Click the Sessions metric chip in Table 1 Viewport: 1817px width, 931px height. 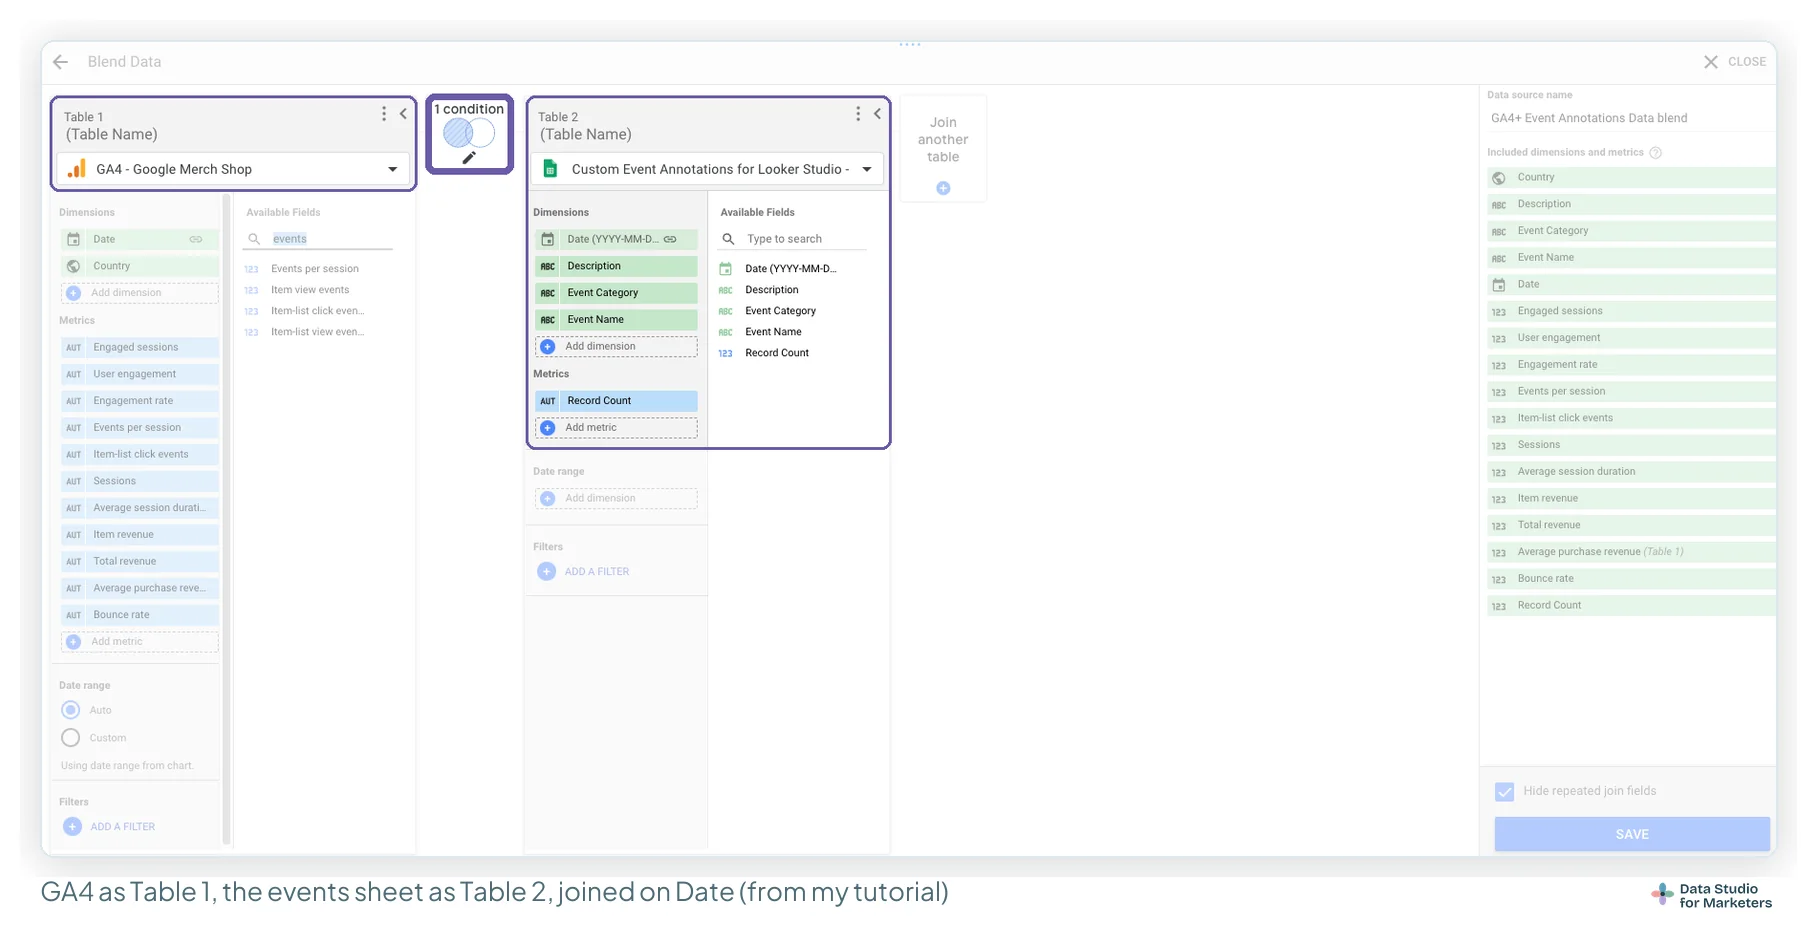coord(140,481)
